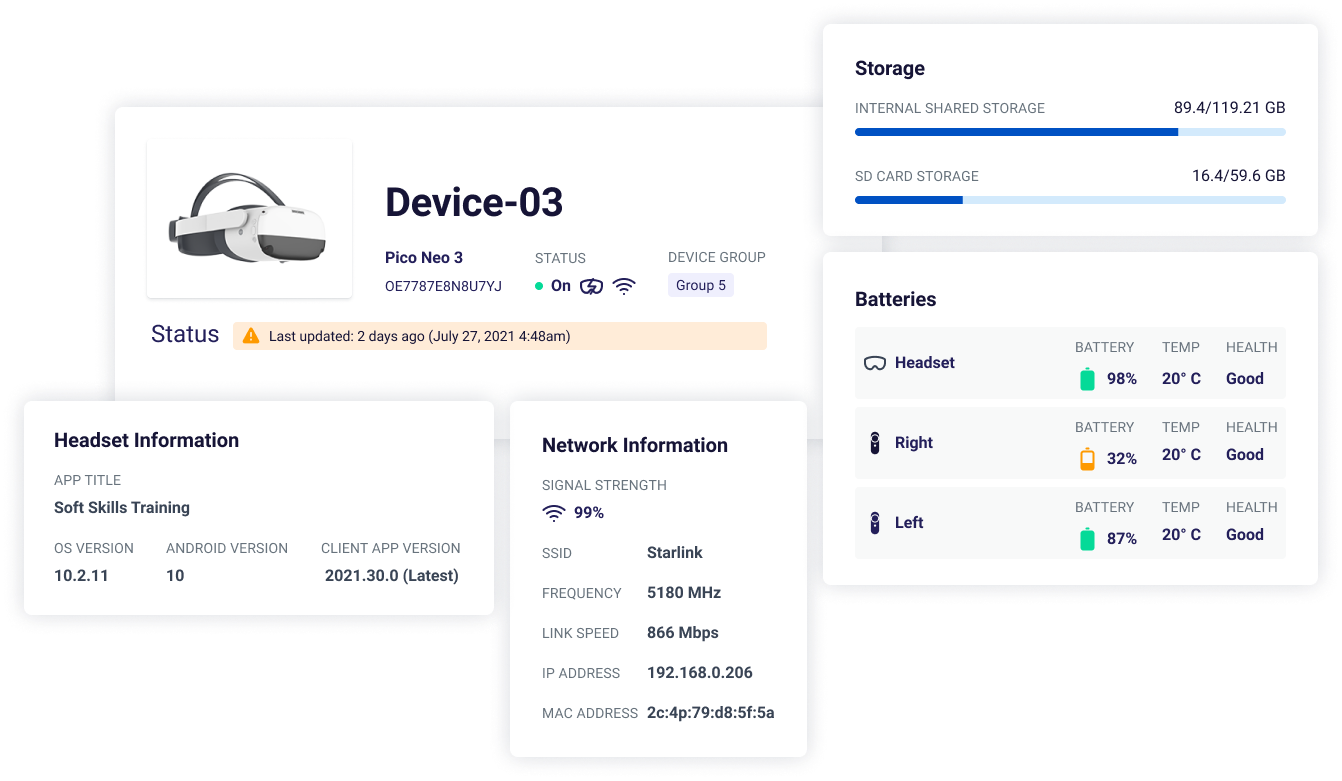Click the Wi-Fi icon beside the device status

click(625, 285)
